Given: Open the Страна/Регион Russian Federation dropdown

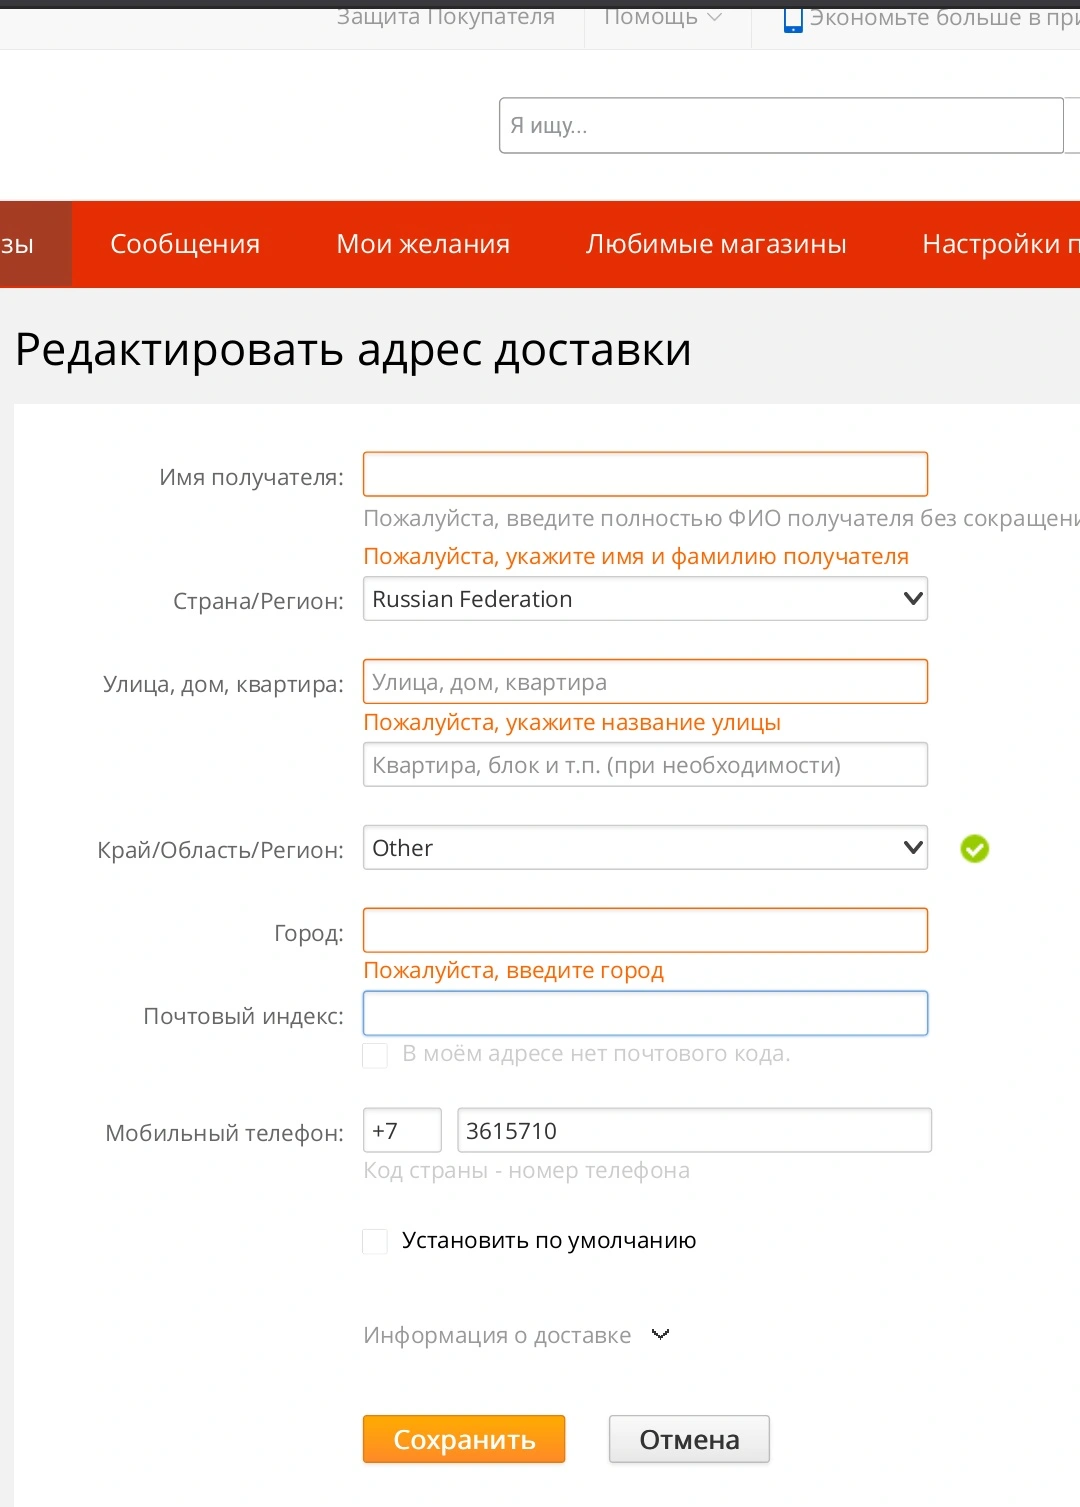Looking at the screenshot, I should tap(645, 599).
